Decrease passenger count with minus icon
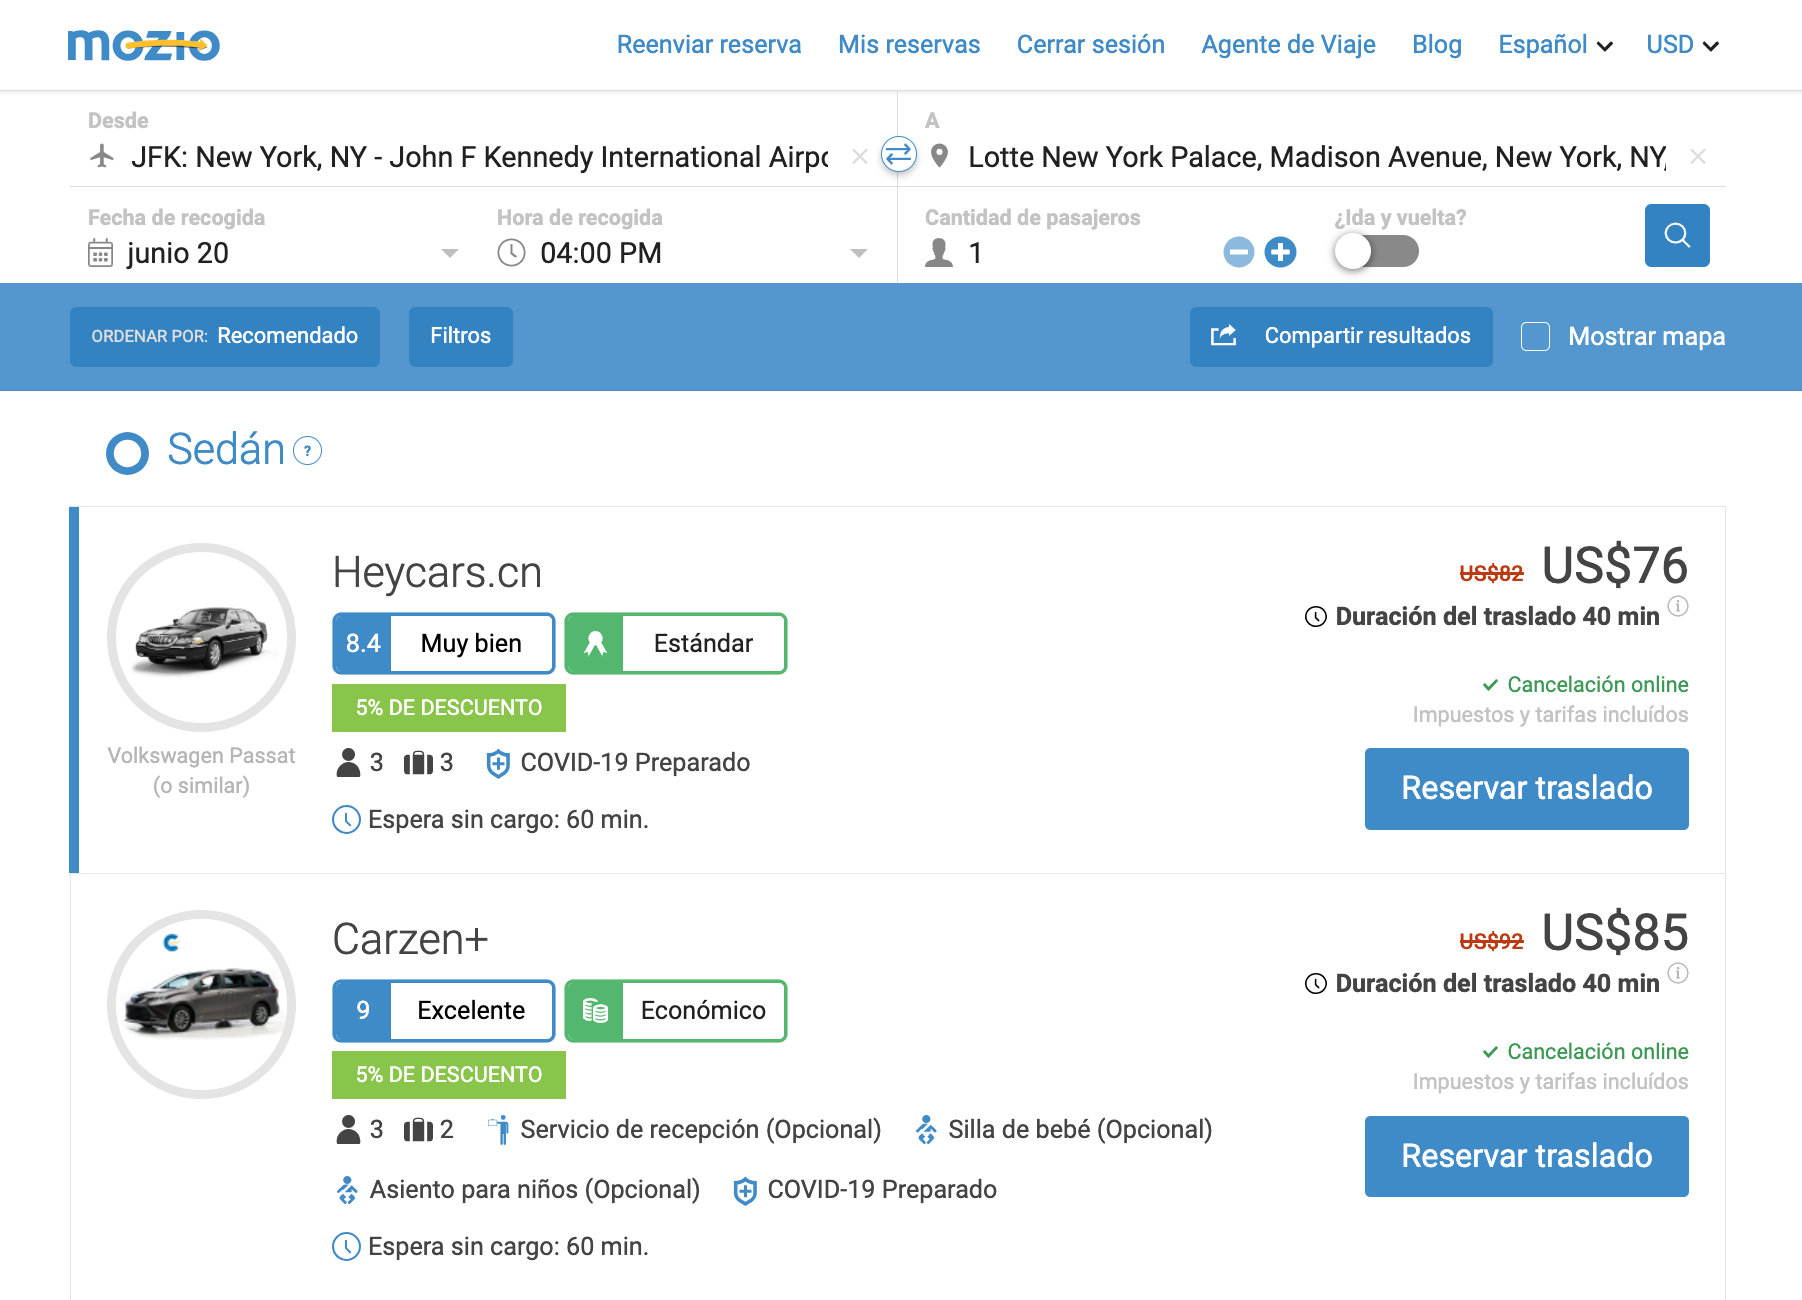Image resolution: width=1802 pixels, height=1300 pixels. pyautogui.click(x=1238, y=252)
